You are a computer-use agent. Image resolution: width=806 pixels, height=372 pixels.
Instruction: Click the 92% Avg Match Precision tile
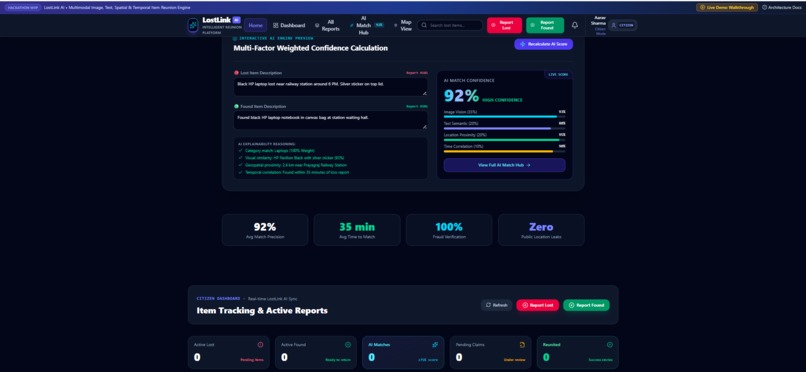point(265,230)
